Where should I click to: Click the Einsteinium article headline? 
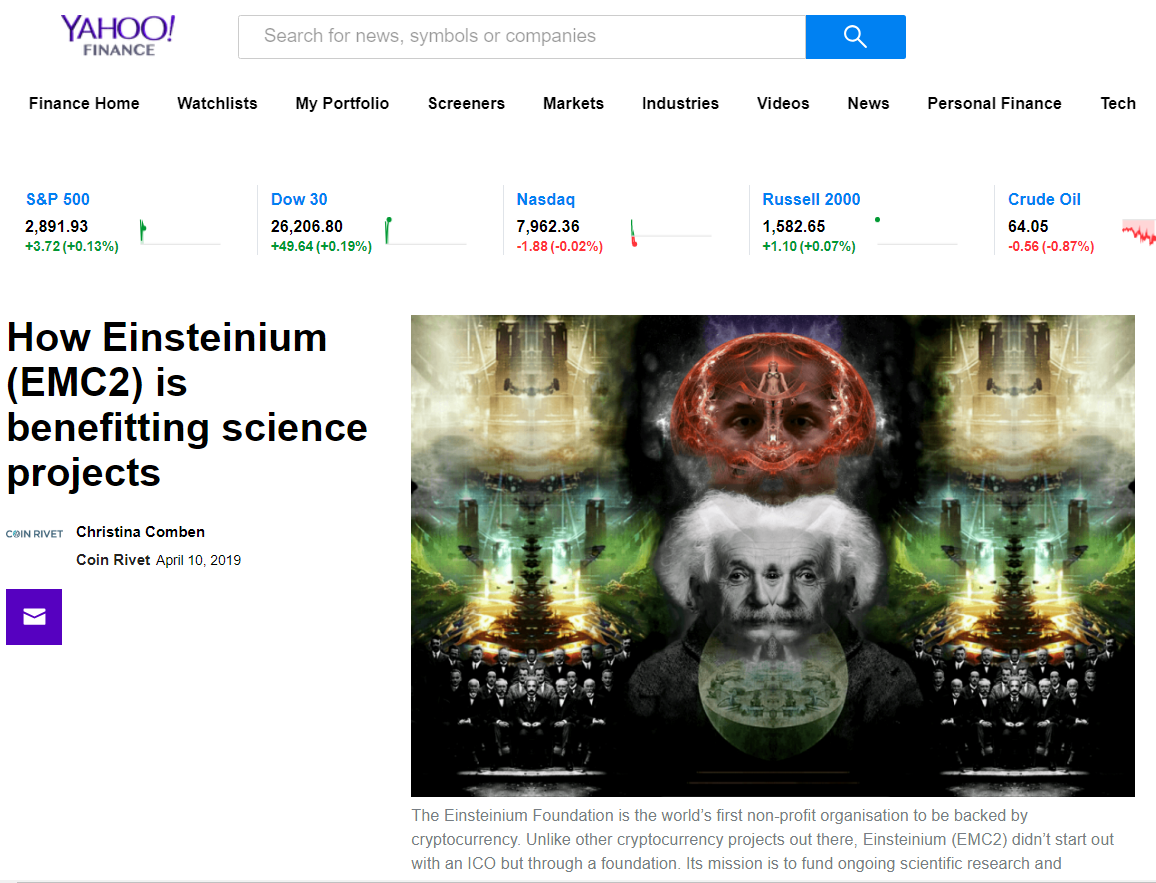[187, 405]
